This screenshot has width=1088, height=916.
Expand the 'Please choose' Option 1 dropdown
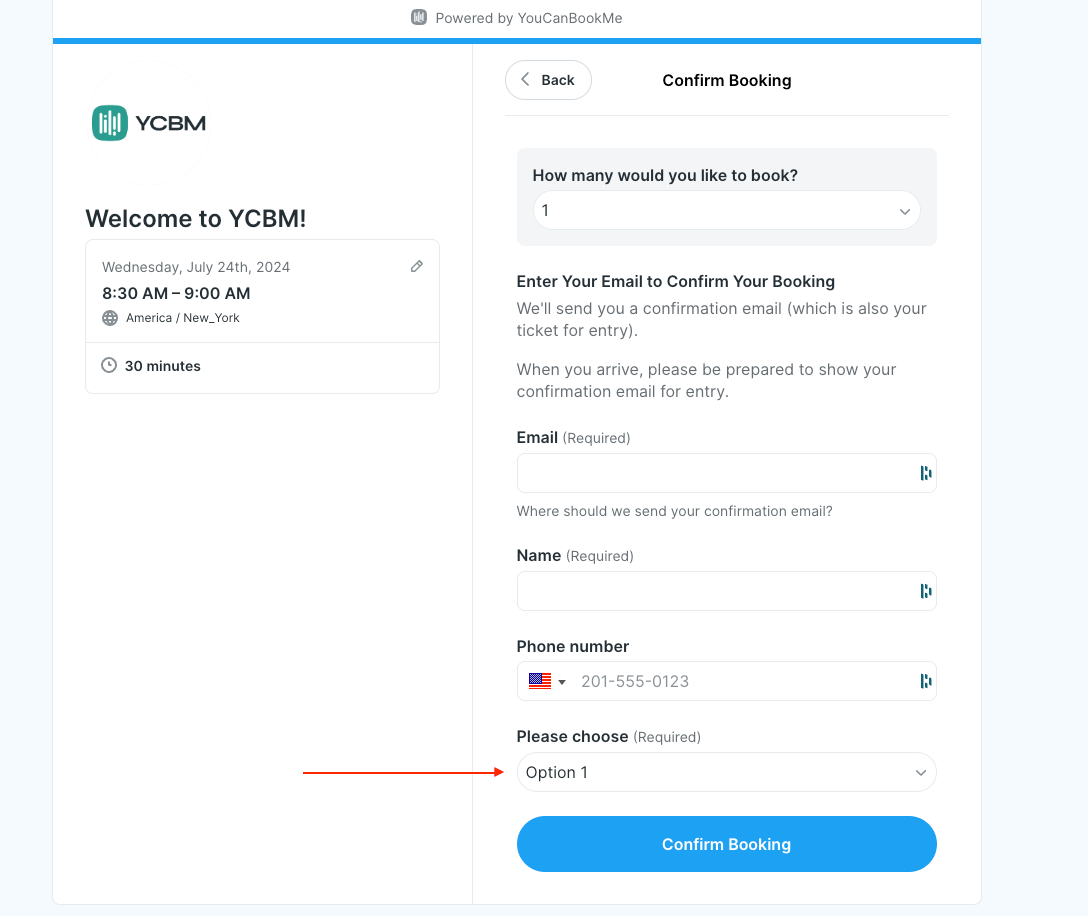click(726, 772)
